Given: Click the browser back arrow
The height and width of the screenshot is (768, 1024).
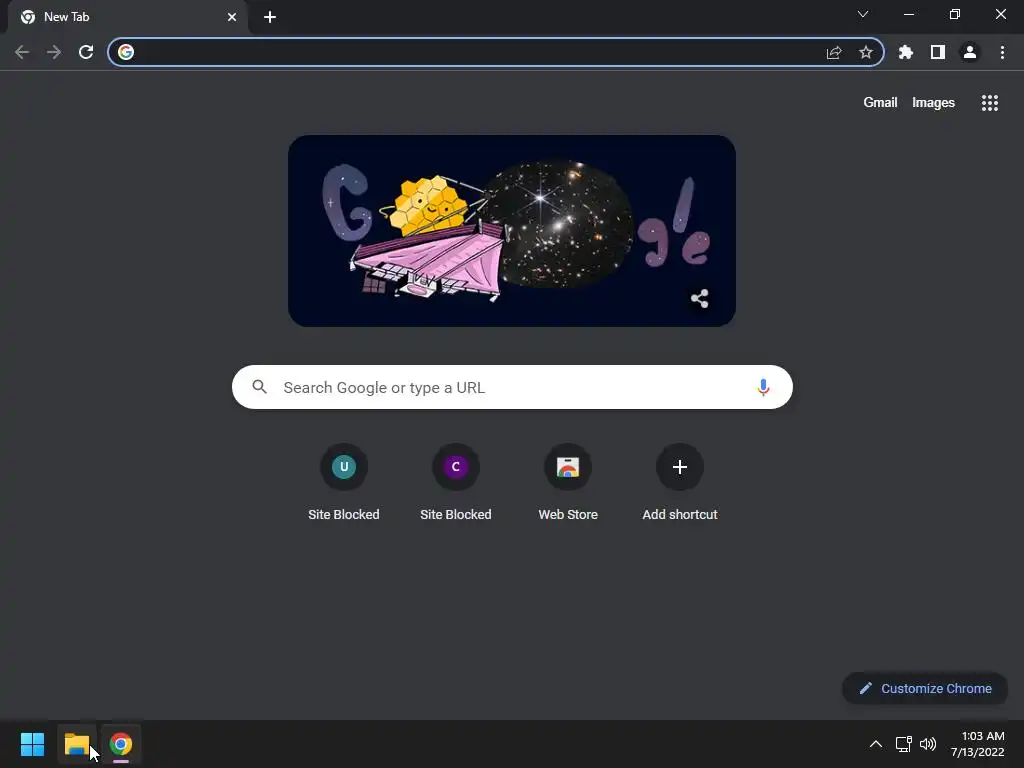Looking at the screenshot, I should point(22,52).
